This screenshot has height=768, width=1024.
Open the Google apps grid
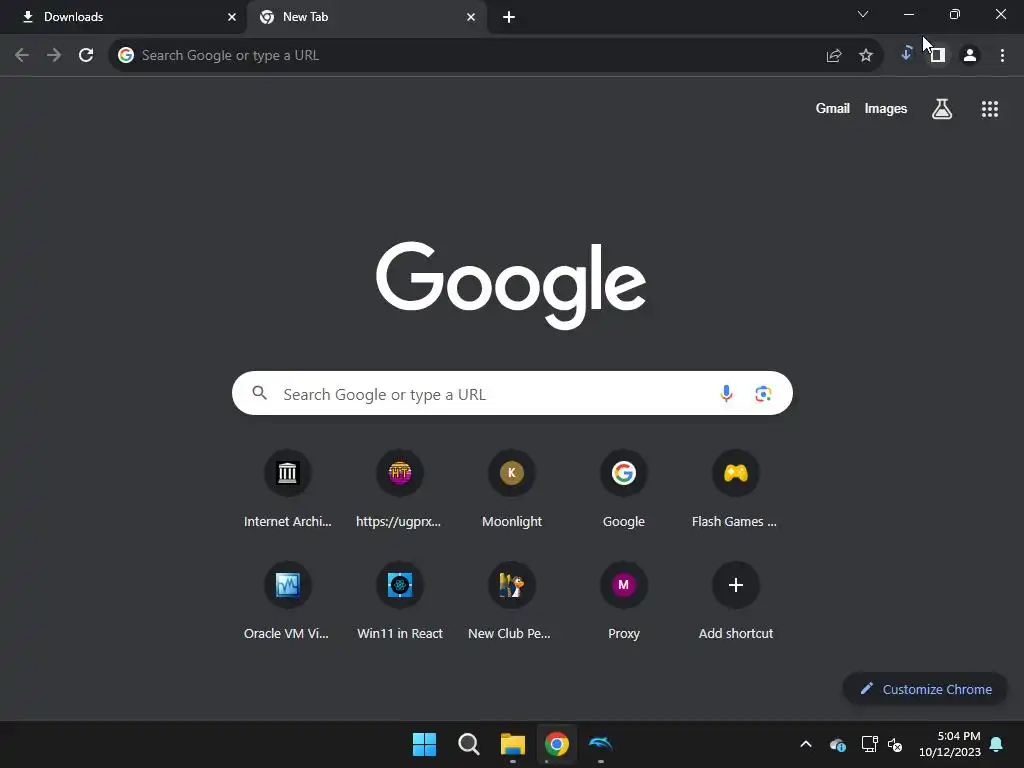[x=990, y=109]
